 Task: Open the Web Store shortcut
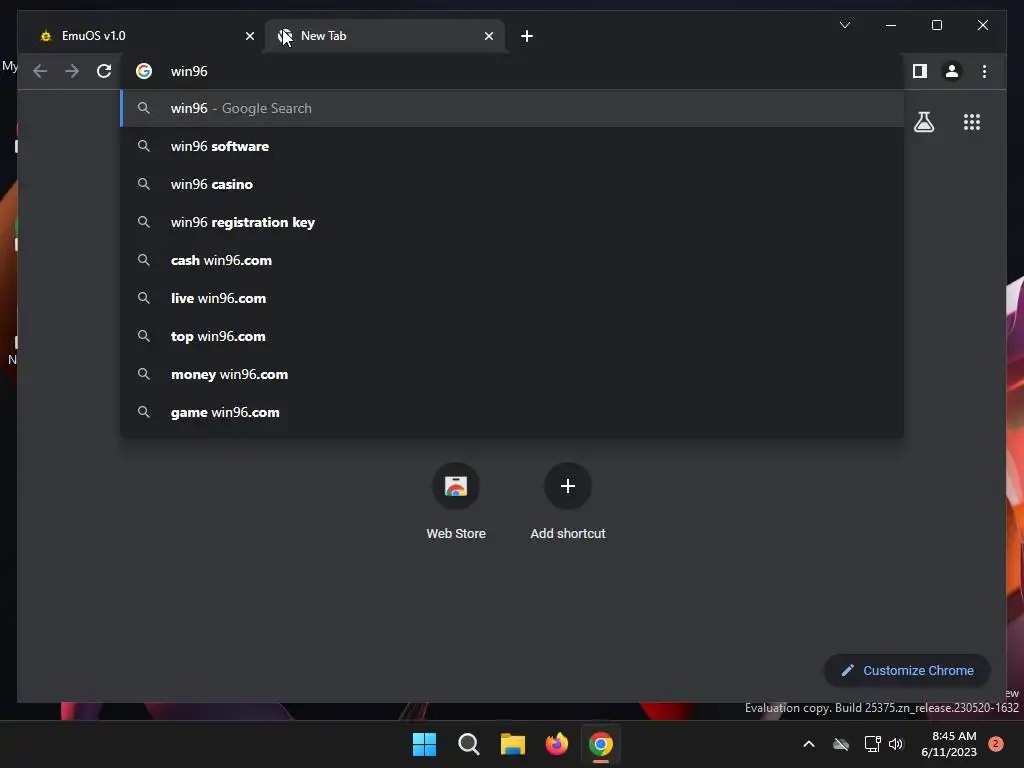(456, 502)
